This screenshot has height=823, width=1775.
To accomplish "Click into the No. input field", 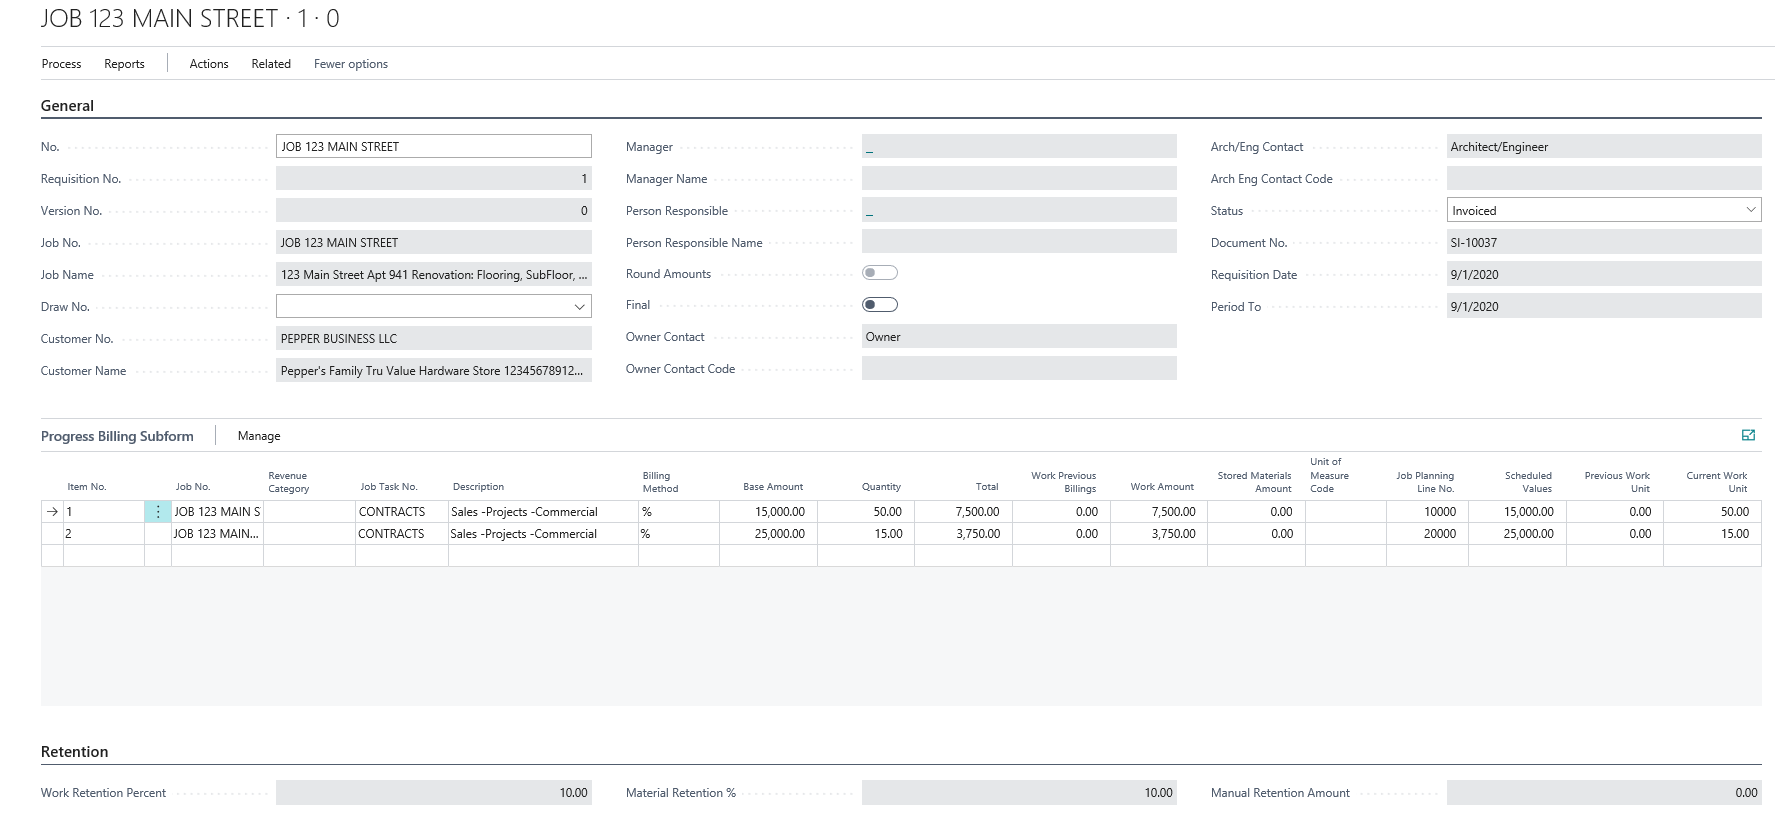I will (433, 147).
